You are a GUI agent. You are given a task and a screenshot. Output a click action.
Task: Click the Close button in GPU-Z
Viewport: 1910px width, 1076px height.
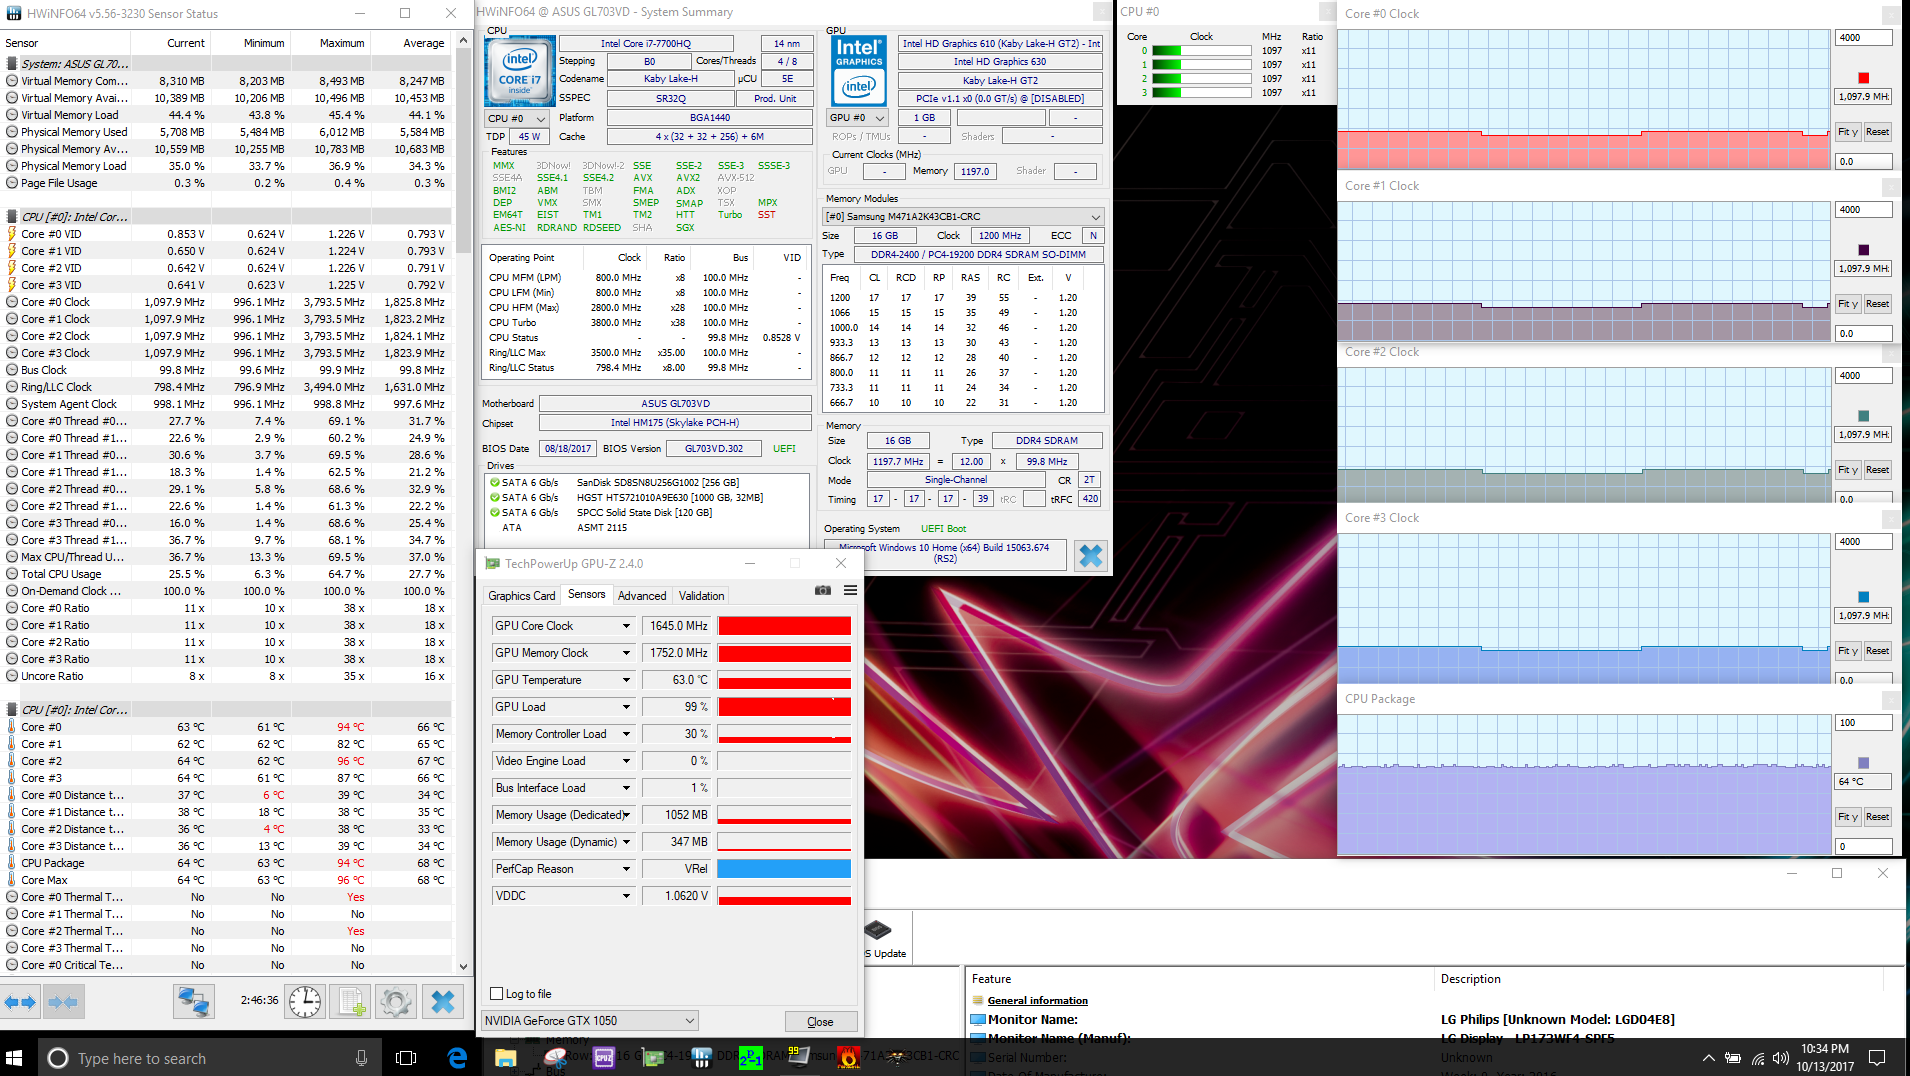tap(820, 1022)
